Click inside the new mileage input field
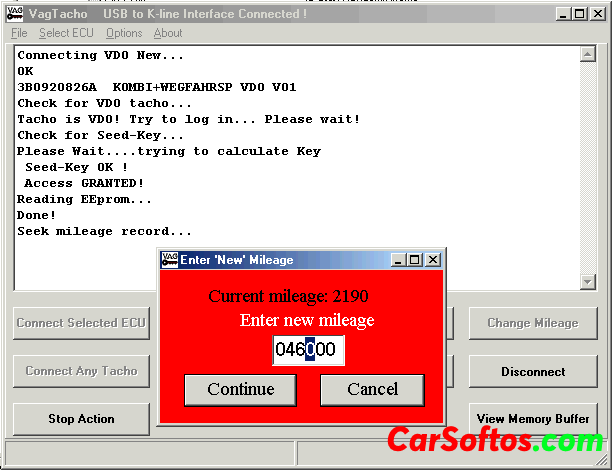 tap(308, 350)
